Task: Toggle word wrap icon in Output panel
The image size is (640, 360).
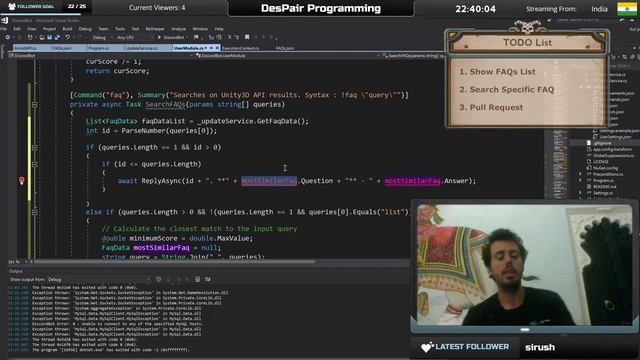Action: [x=208, y=279]
